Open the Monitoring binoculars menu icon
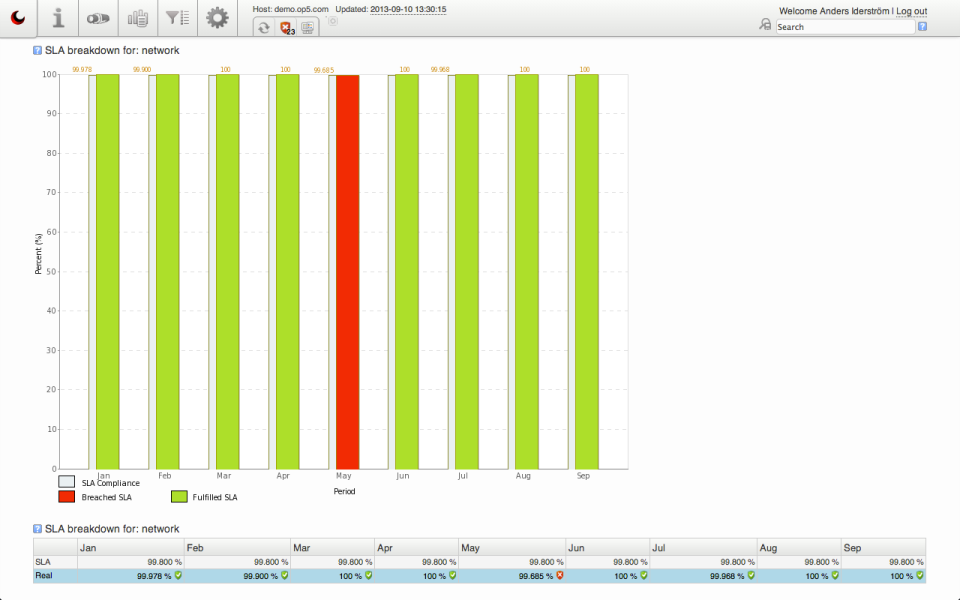Image resolution: width=960 pixels, height=600 pixels. [98, 18]
